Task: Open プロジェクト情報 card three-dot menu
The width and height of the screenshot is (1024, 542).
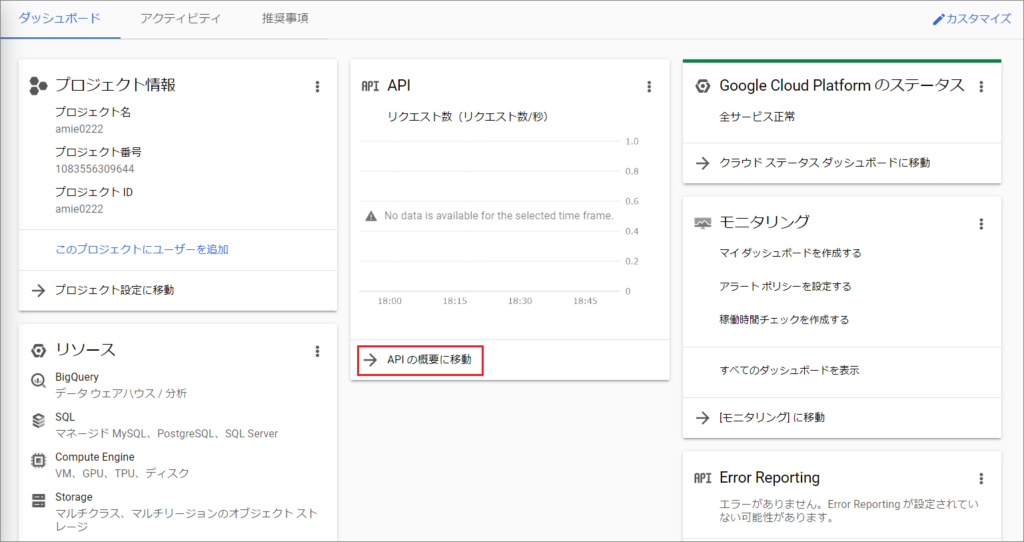Action: click(317, 86)
